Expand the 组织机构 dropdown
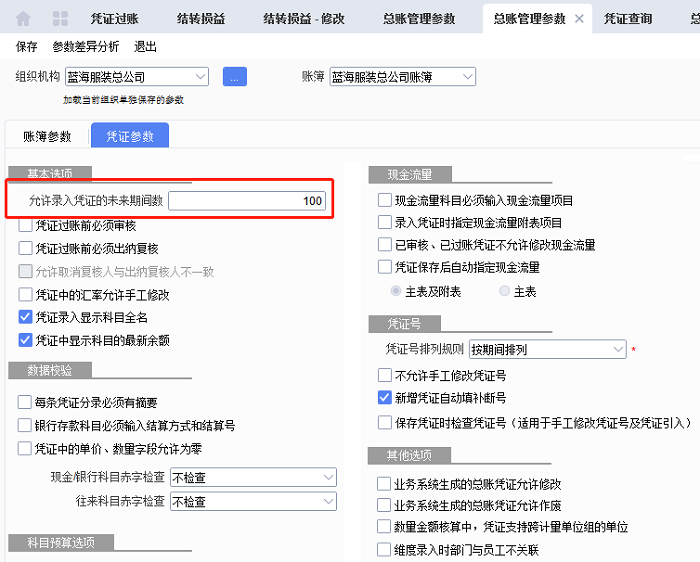The width and height of the screenshot is (700, 562). (x=200, y=77)
